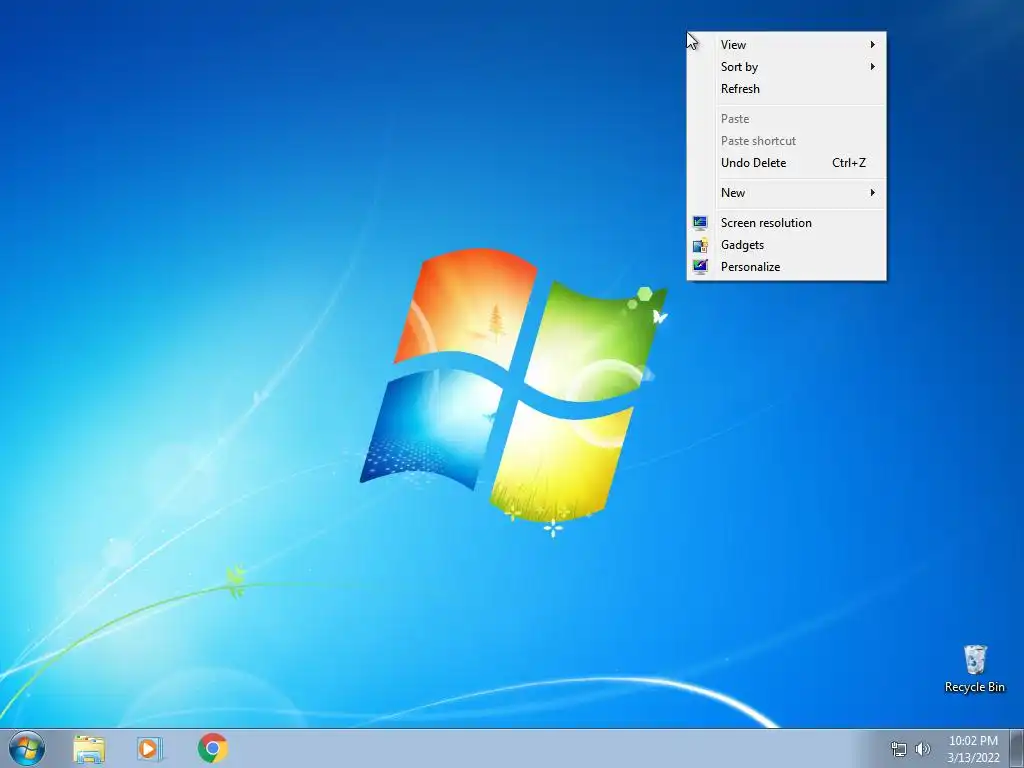Click the greyed-out Paste entry
1024x768 pixels.
point(786,119)
